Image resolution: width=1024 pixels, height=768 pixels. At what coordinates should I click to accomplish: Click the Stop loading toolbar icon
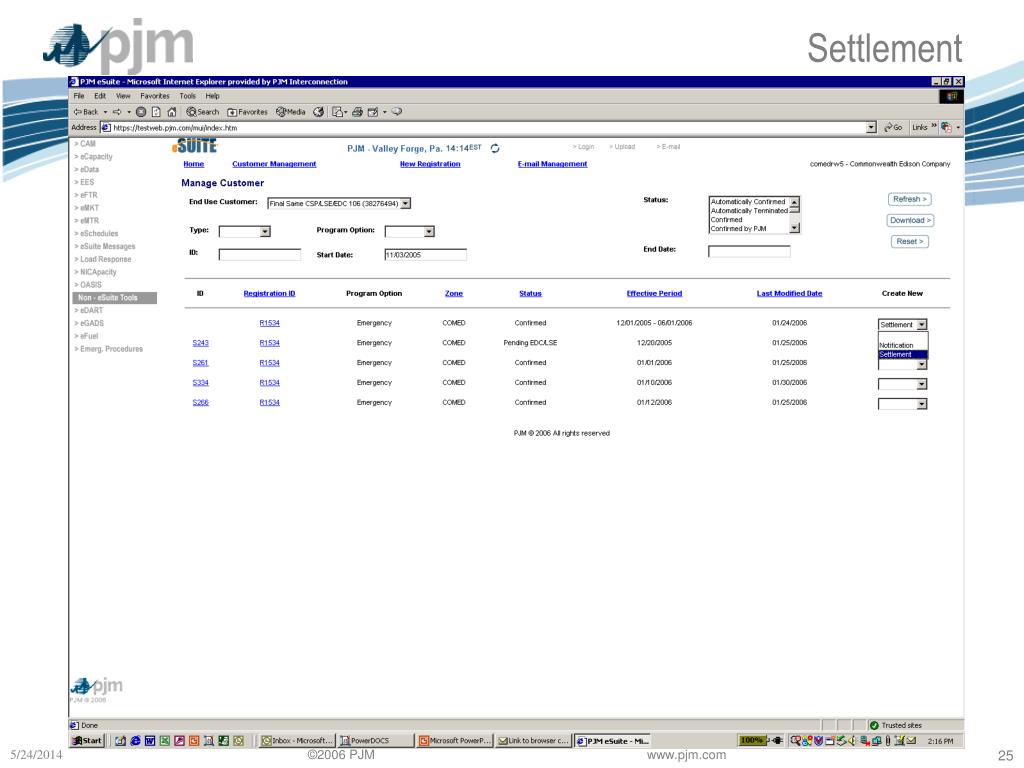141,112
